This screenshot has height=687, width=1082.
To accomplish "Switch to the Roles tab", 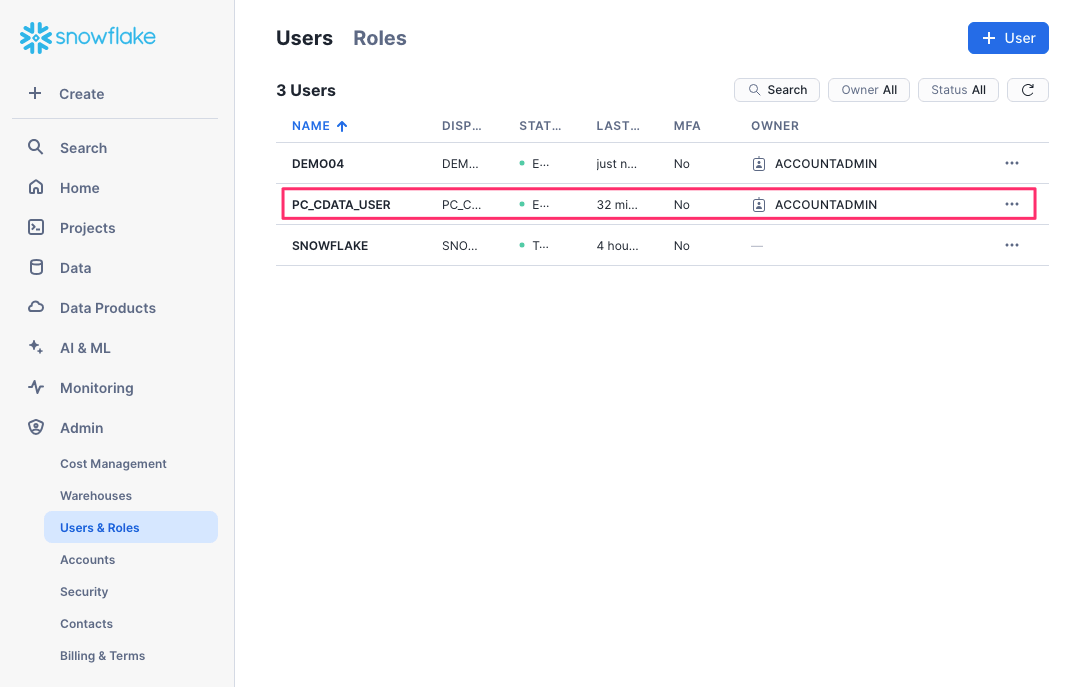I will [x=379, y=38].
